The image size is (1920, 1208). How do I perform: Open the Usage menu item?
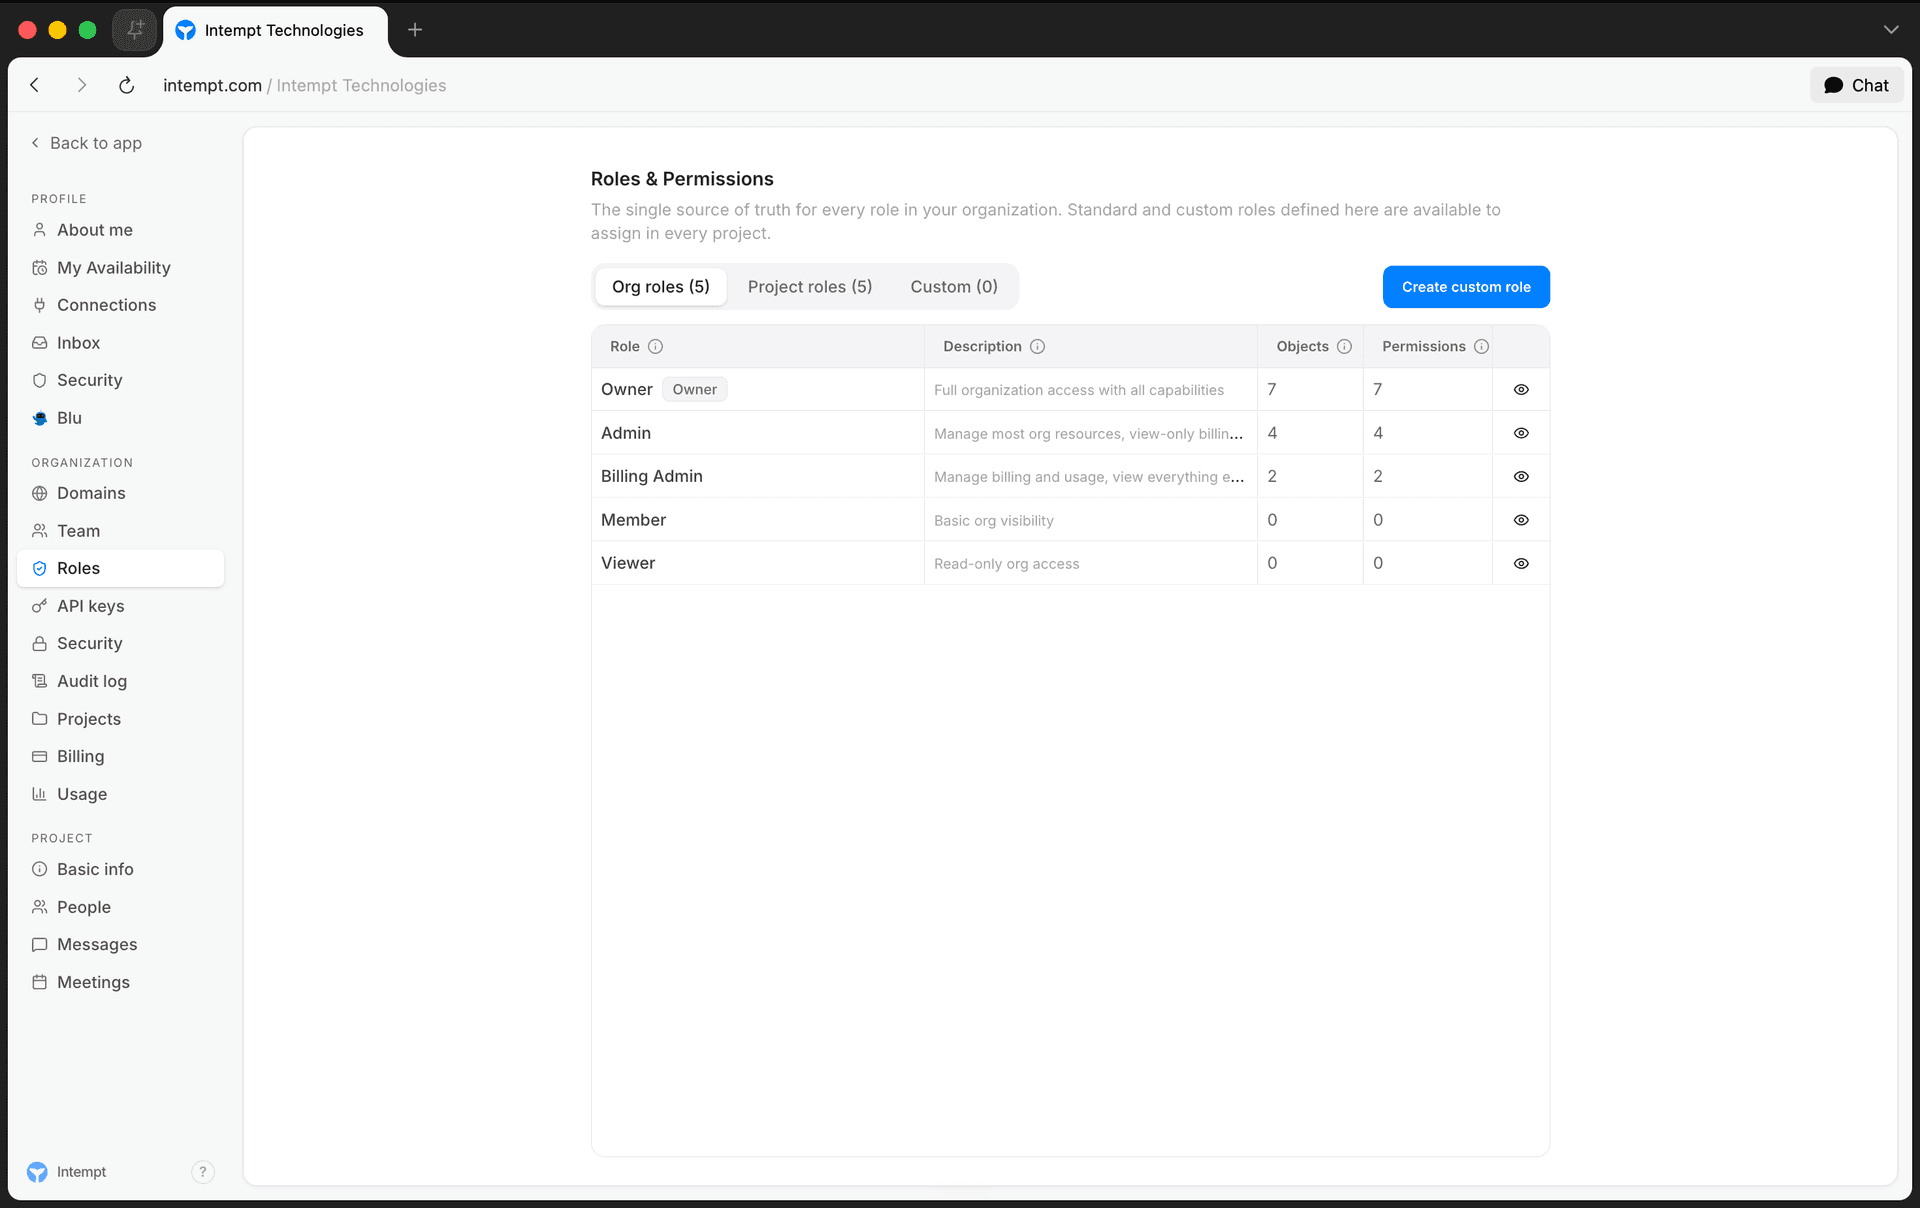120,794
